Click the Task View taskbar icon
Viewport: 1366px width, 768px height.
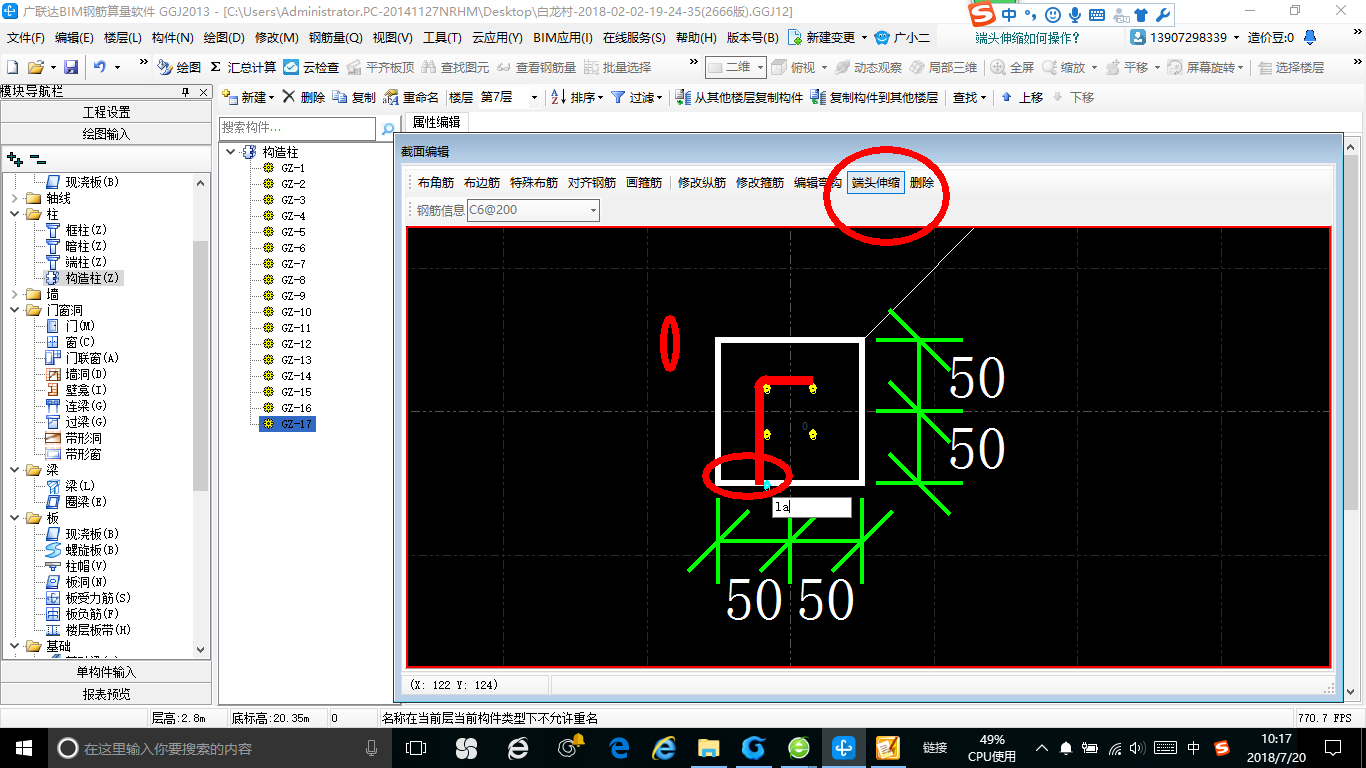click(416, 747)
